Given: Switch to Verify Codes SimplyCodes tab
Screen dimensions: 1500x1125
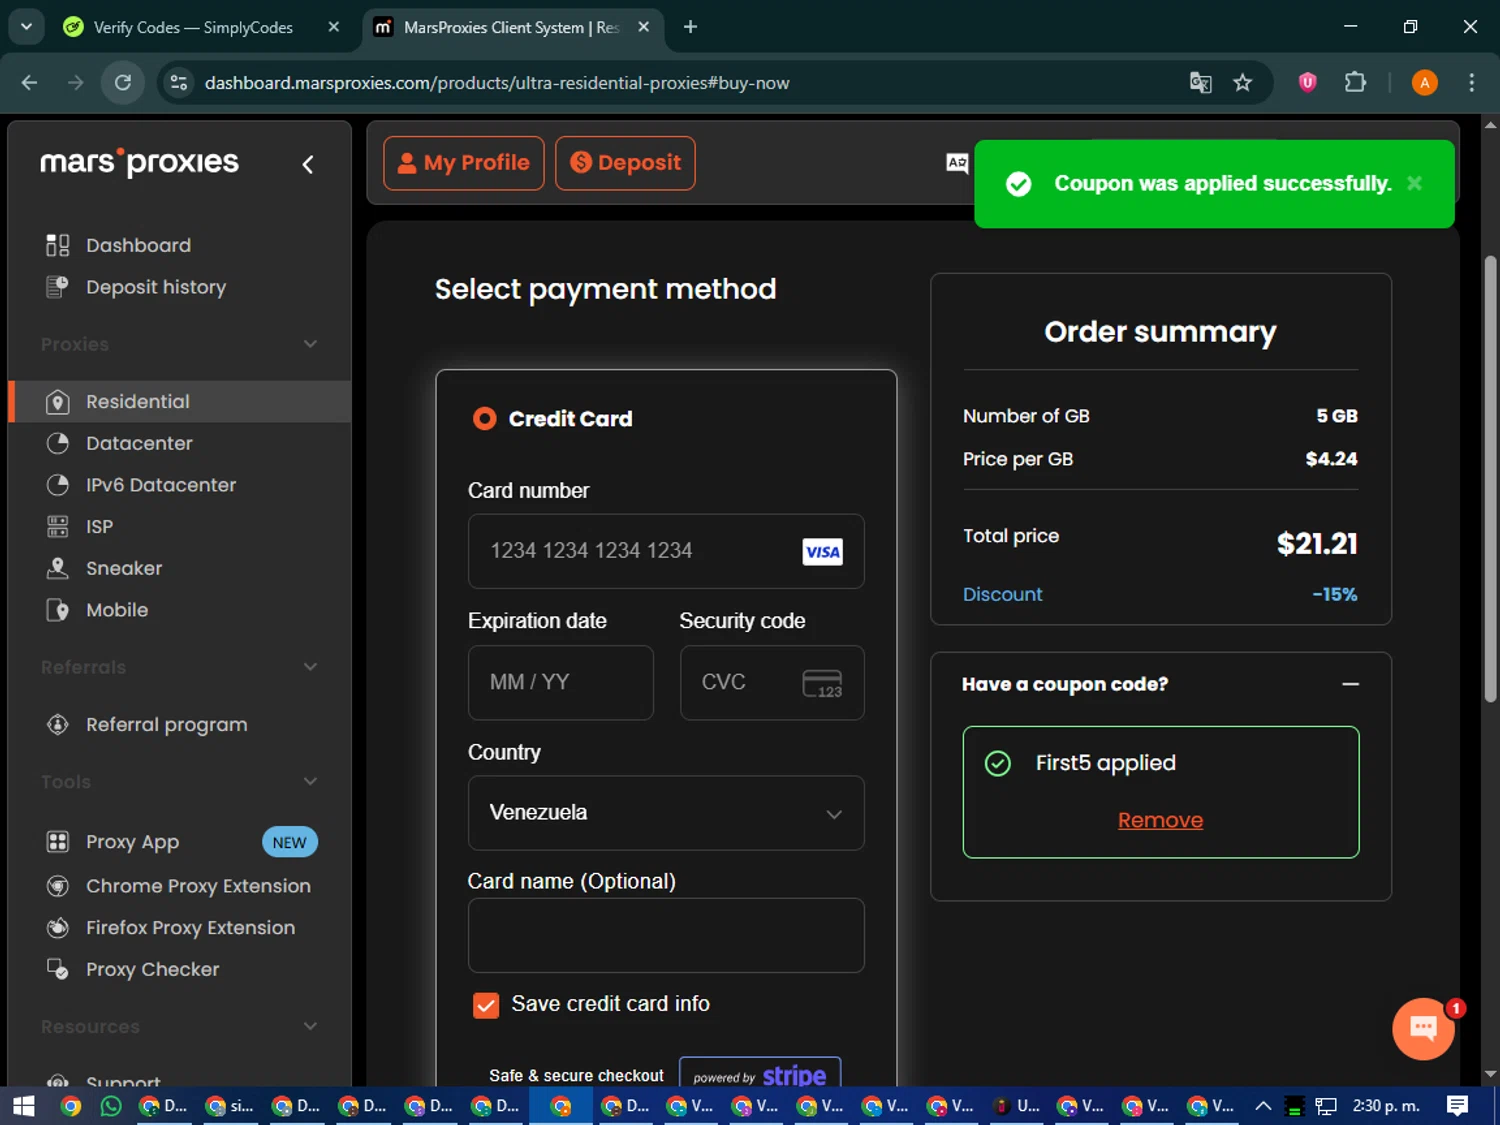Looking at the screenshot, I should 192,27.
